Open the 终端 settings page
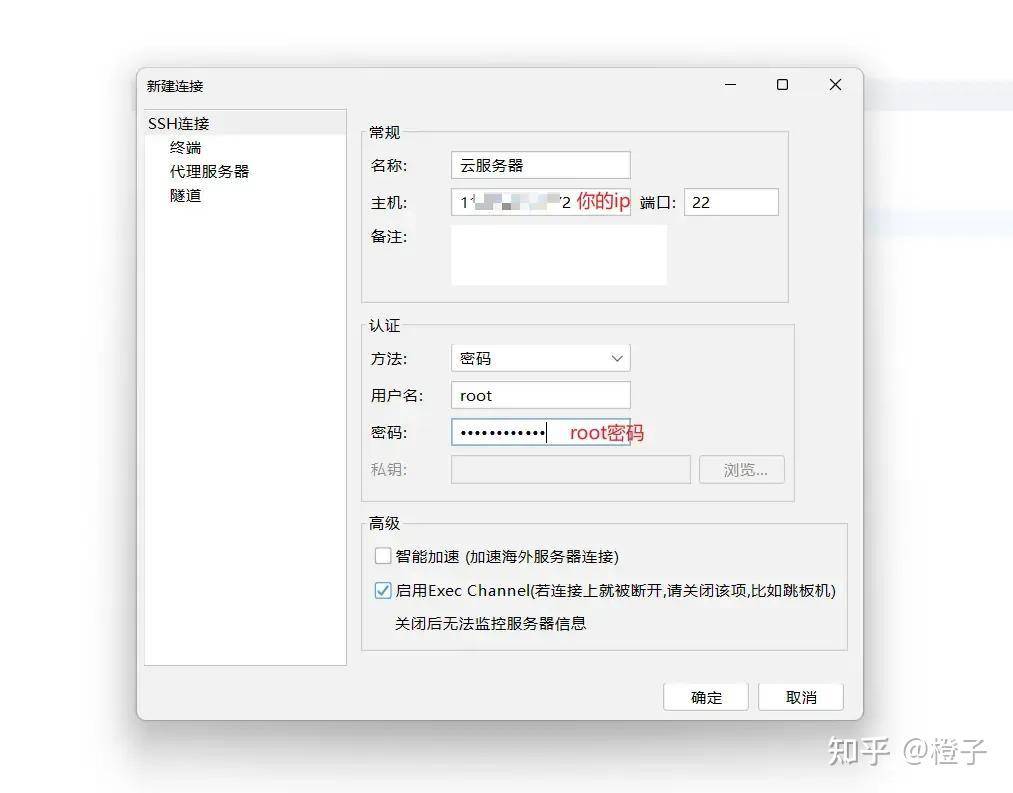Screen dimensions: 1013x793 click(x=185, y=147)
